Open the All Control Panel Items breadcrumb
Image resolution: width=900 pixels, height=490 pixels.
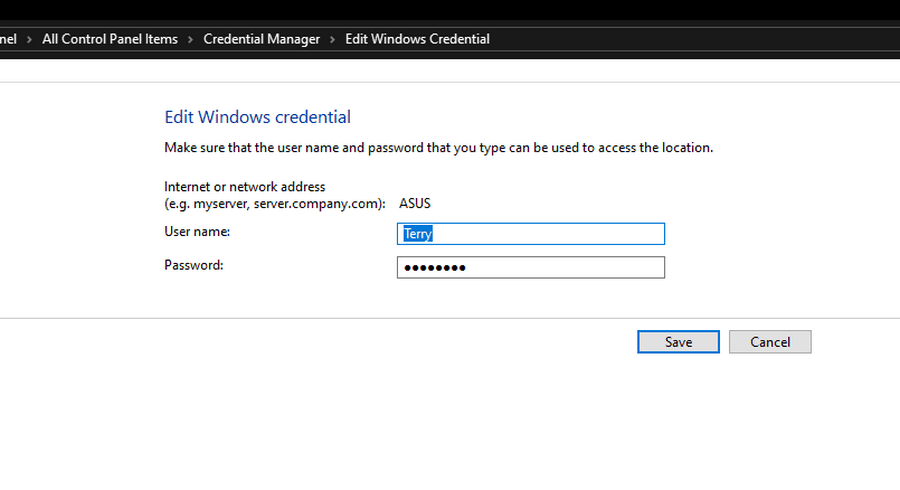point(110,39)
